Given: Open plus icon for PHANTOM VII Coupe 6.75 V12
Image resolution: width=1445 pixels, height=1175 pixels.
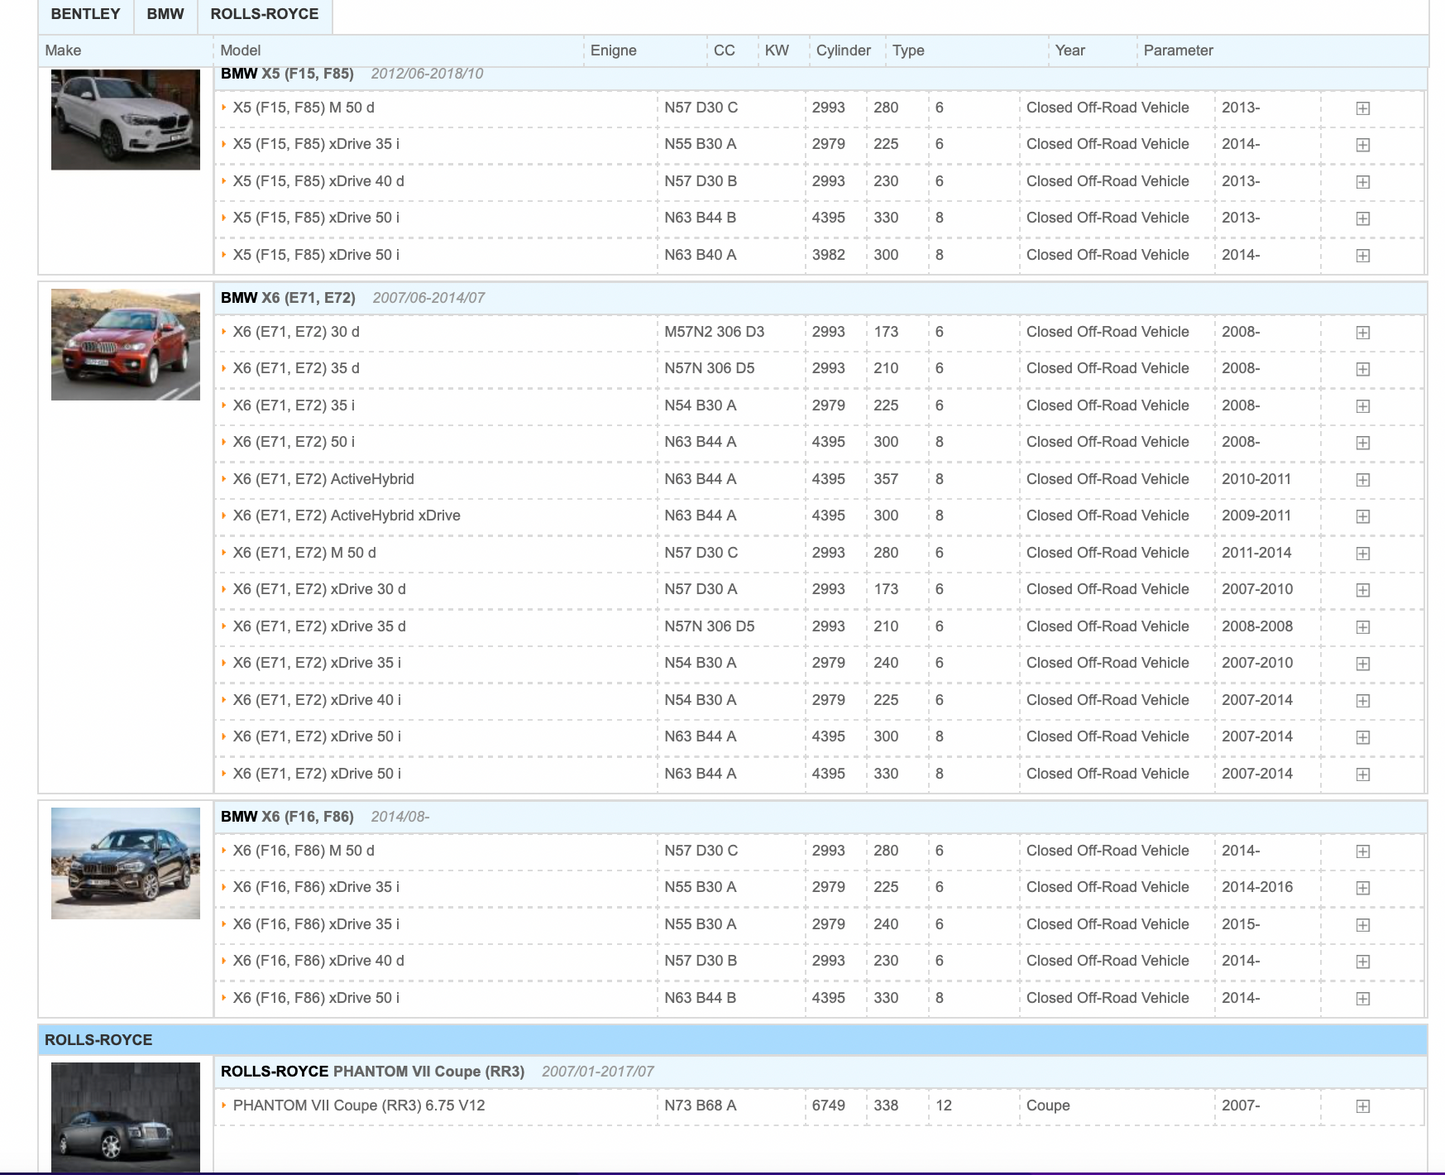Looking at the screenshot, I should (x=1363, y=1106).
